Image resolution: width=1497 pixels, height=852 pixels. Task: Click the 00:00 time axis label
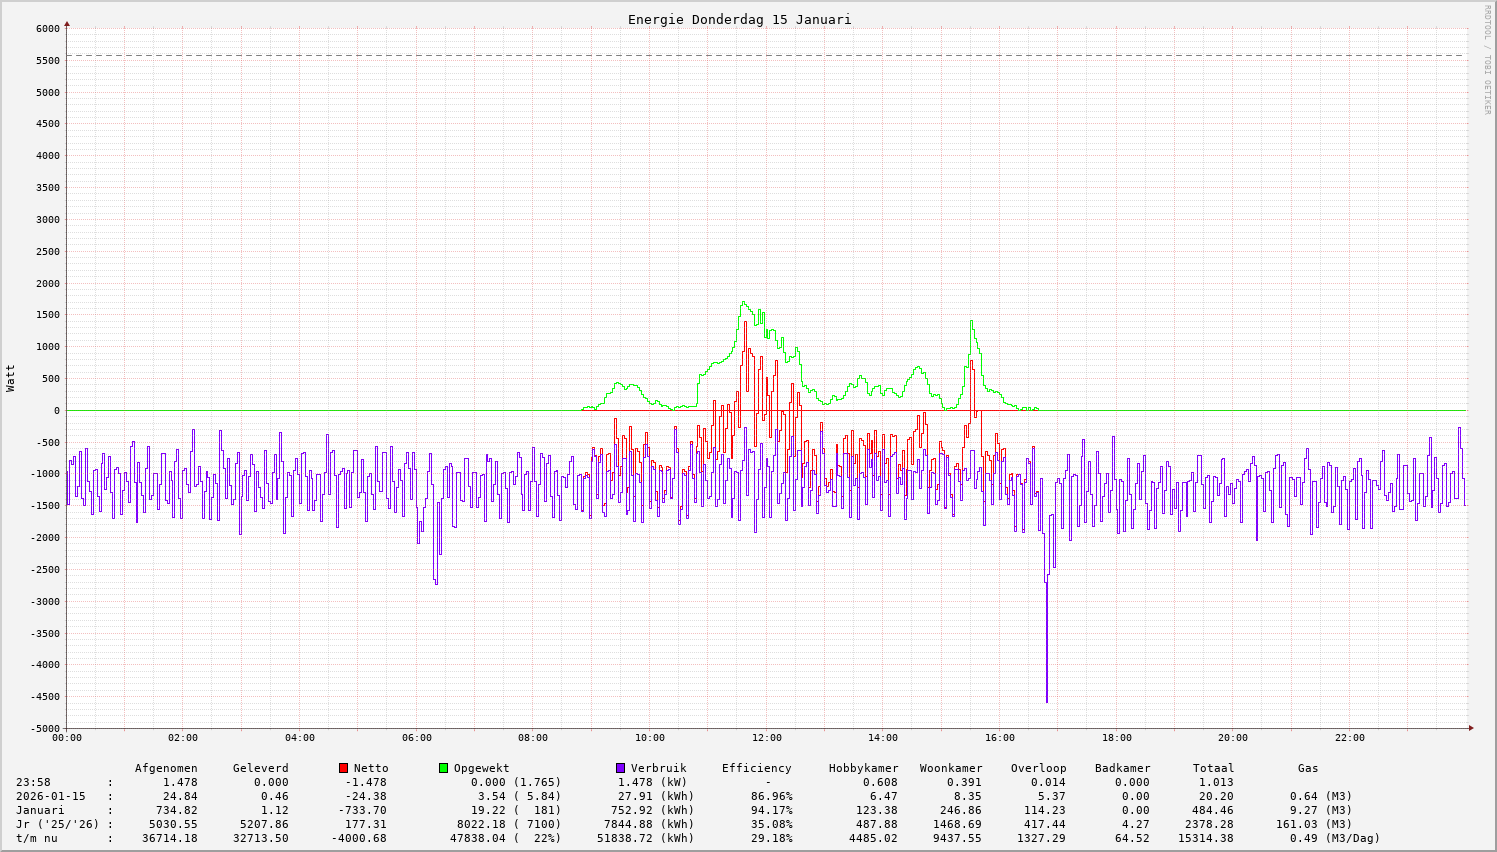tap(67, 738)
